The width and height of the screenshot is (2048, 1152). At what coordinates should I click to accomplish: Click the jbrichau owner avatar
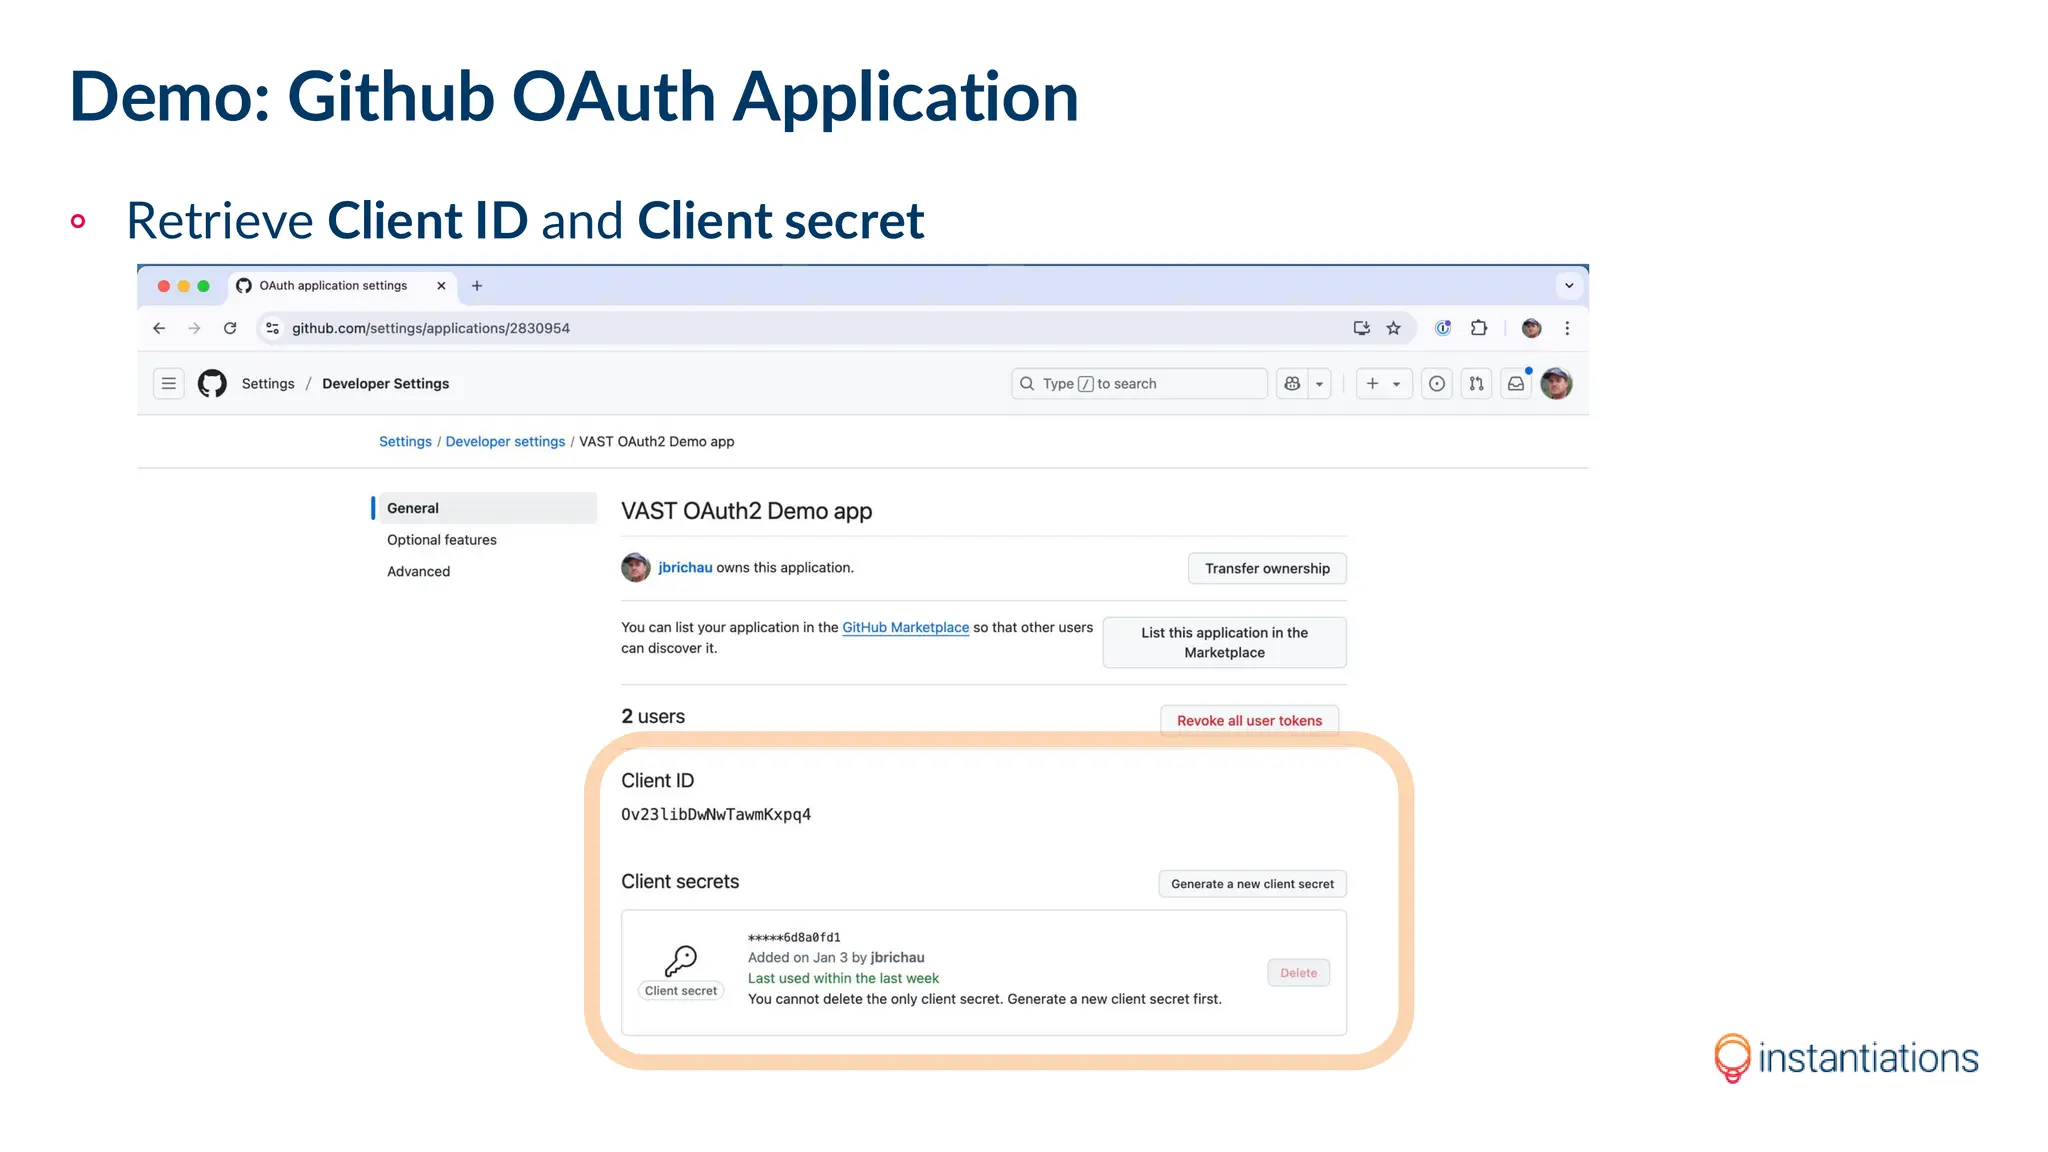coord(636,568)
